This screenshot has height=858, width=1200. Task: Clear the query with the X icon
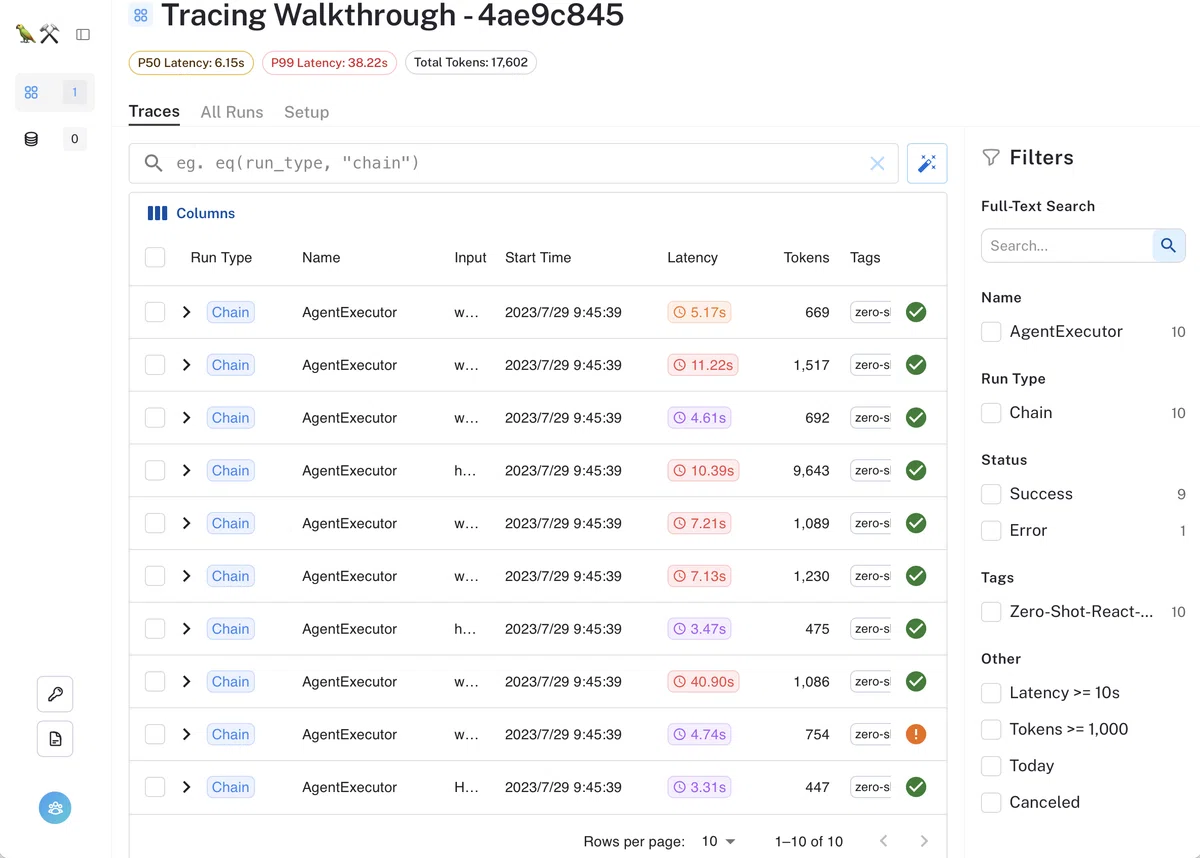877,163
